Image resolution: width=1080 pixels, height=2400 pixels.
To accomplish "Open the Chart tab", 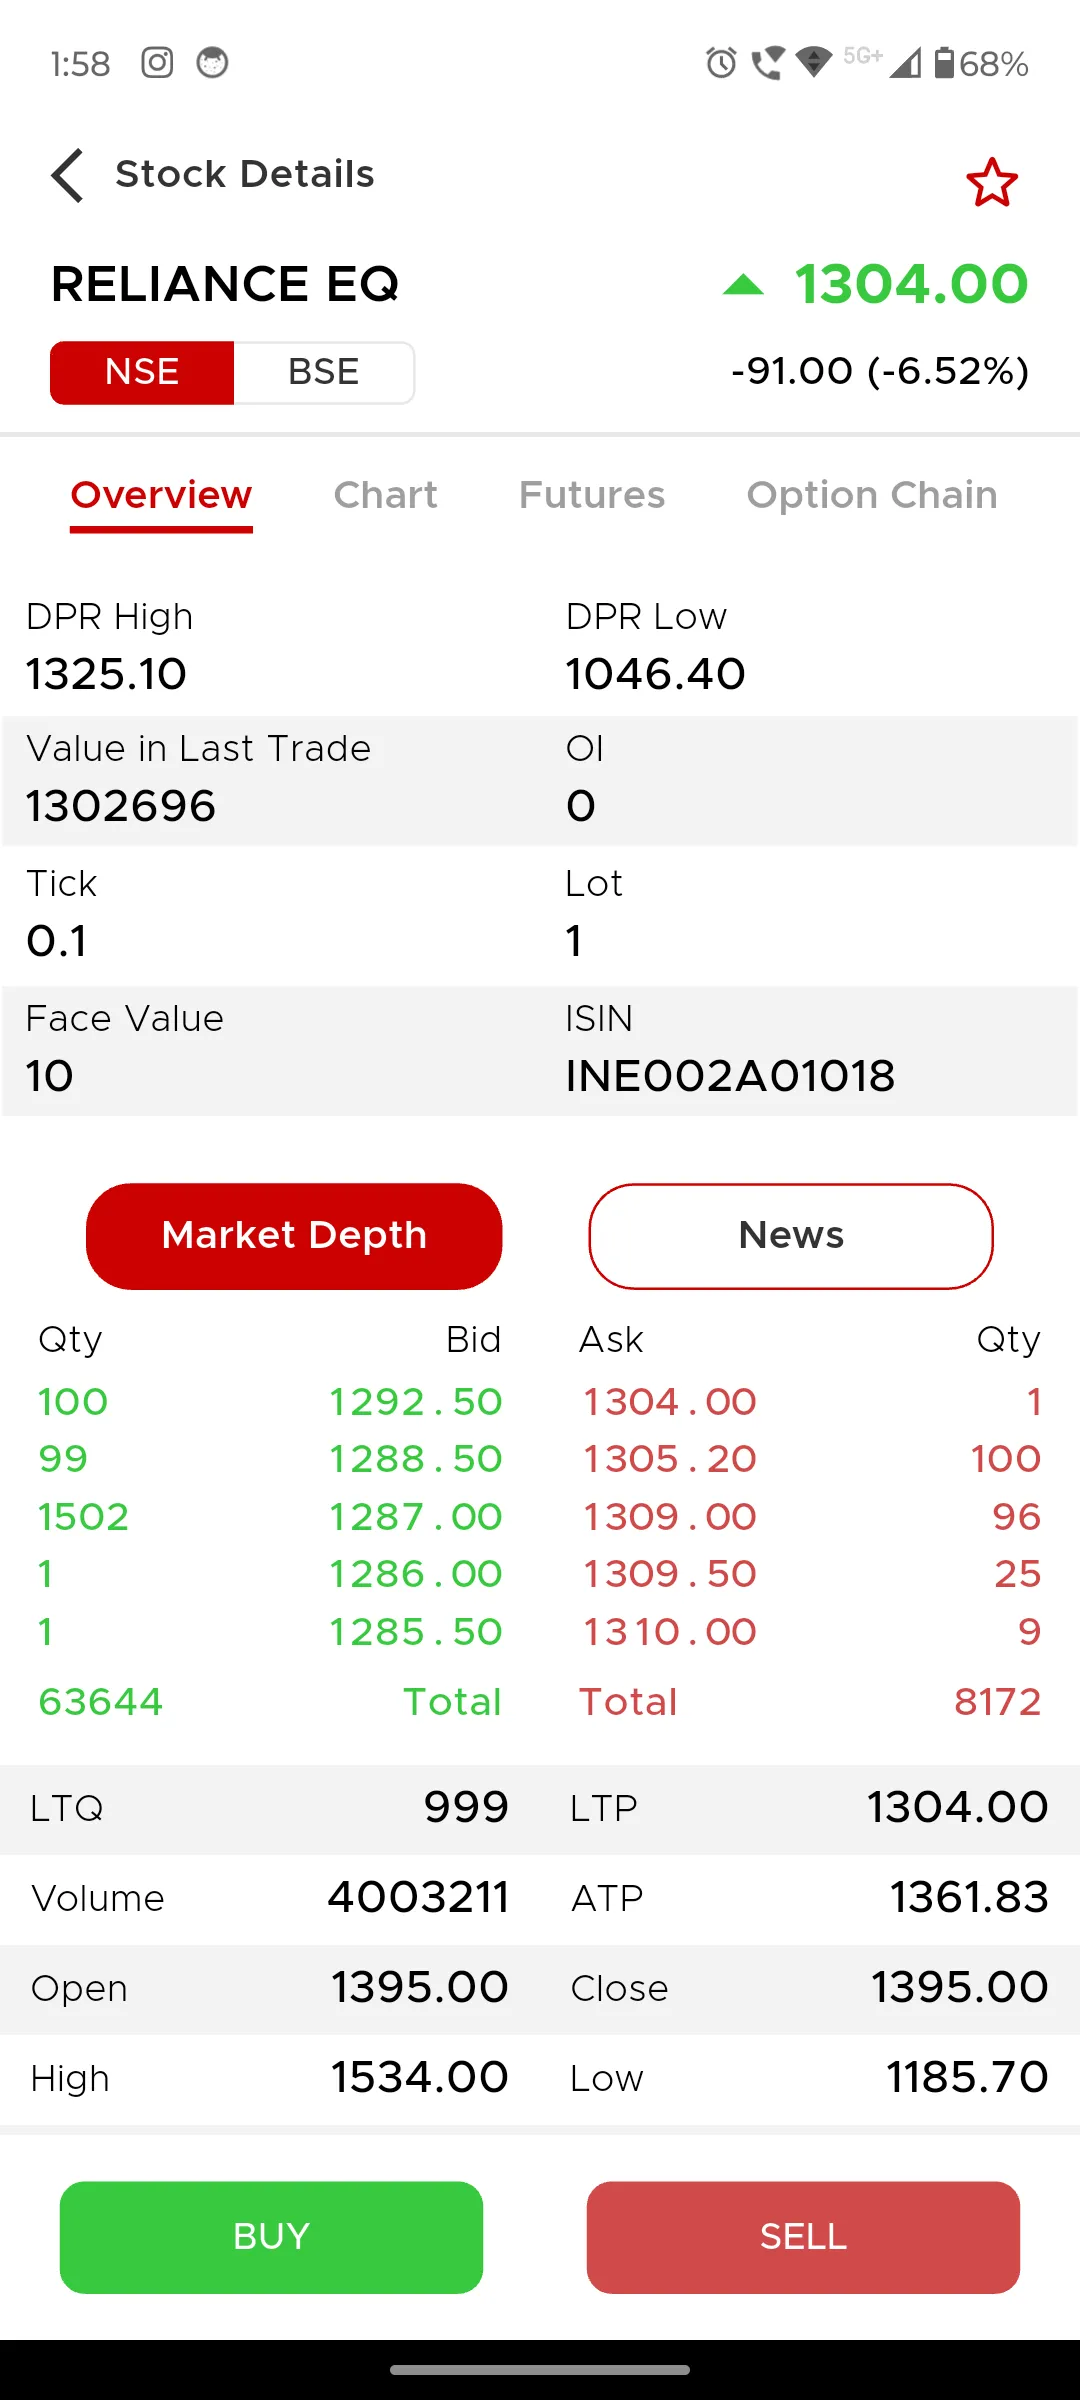I will pos(386,495).
